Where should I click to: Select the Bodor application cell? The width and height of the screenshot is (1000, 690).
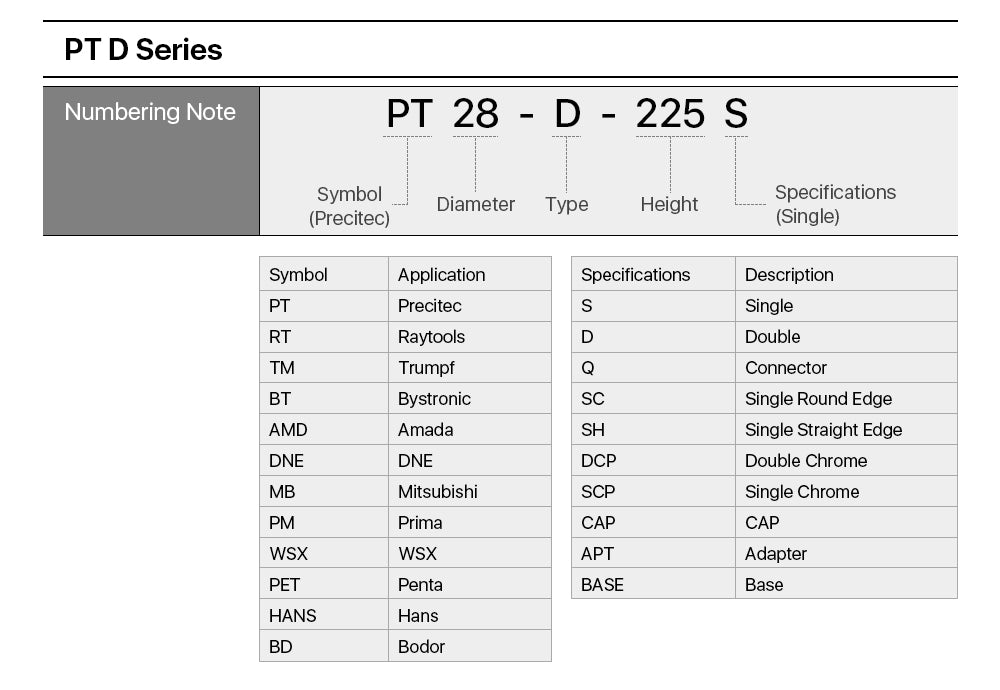click(x=421, y=647)
